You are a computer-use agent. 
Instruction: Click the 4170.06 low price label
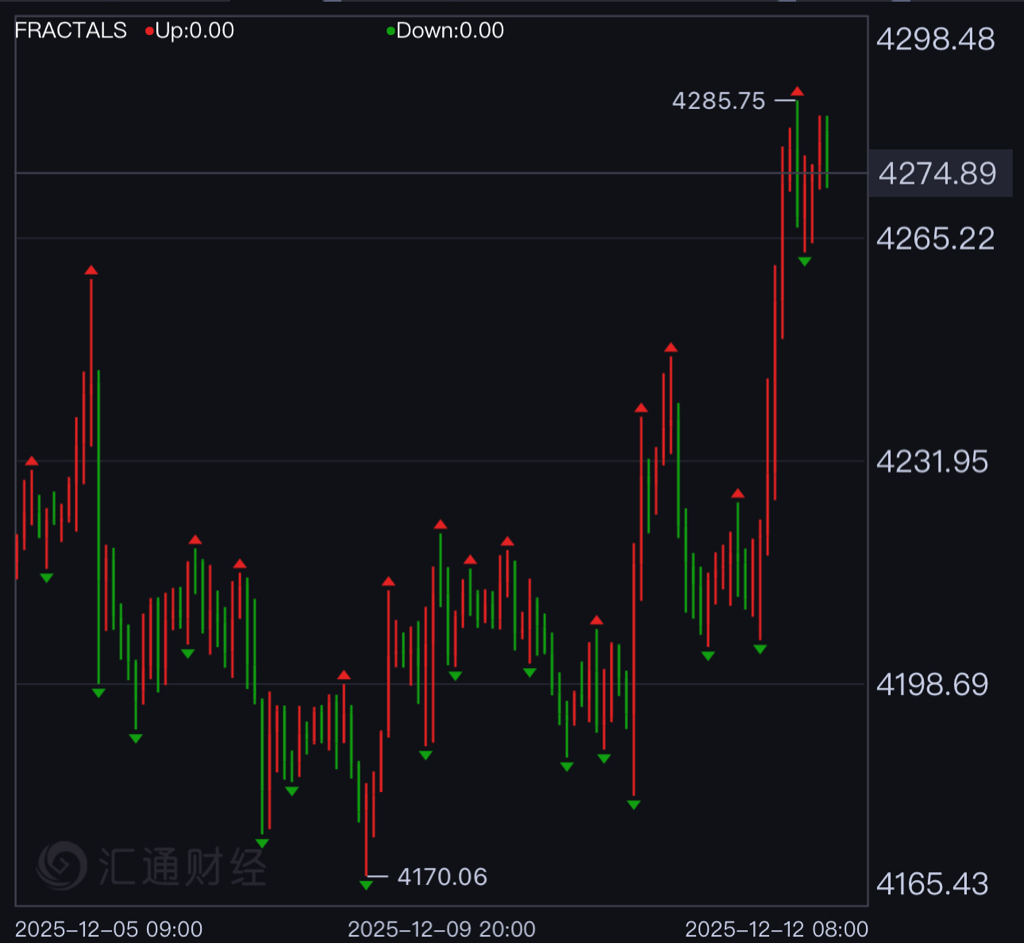coord(442,877)
